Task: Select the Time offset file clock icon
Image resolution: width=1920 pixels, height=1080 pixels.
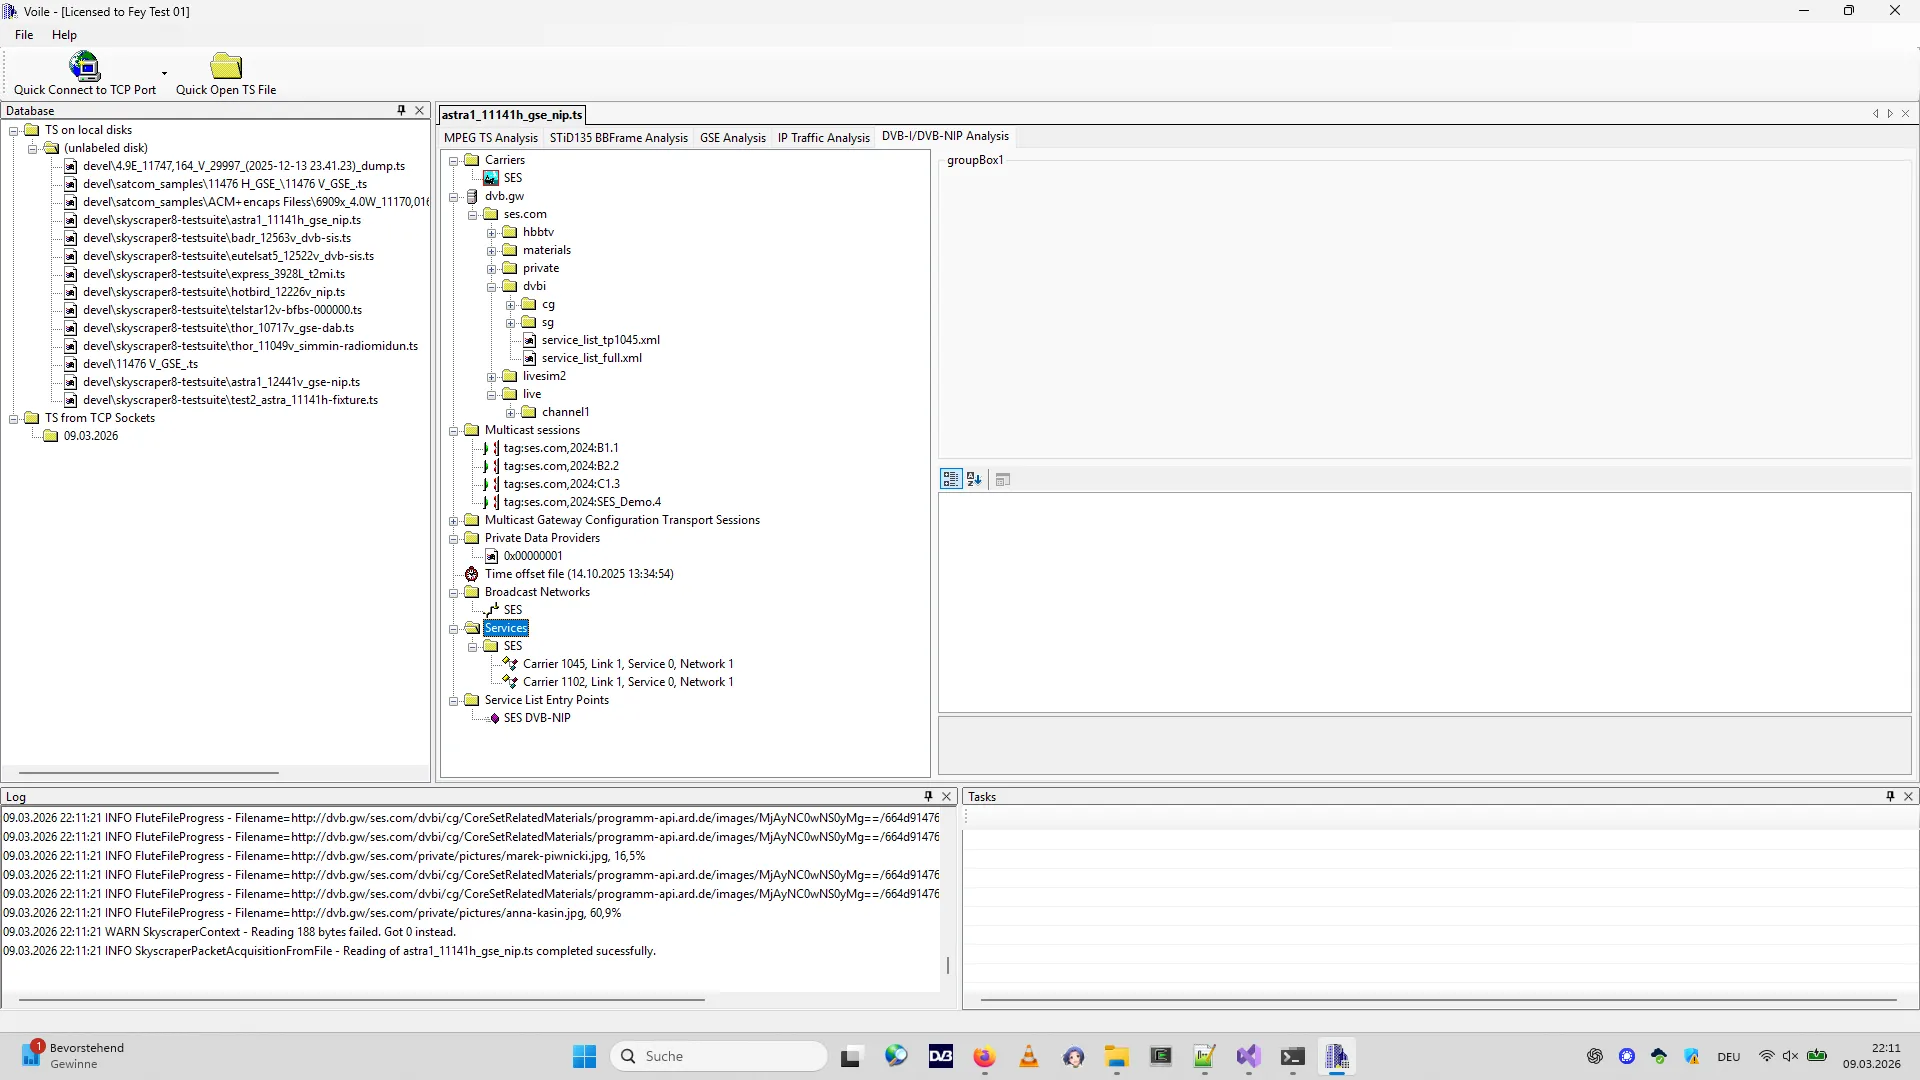Action: pyautogui.click(x=472, y=574)
